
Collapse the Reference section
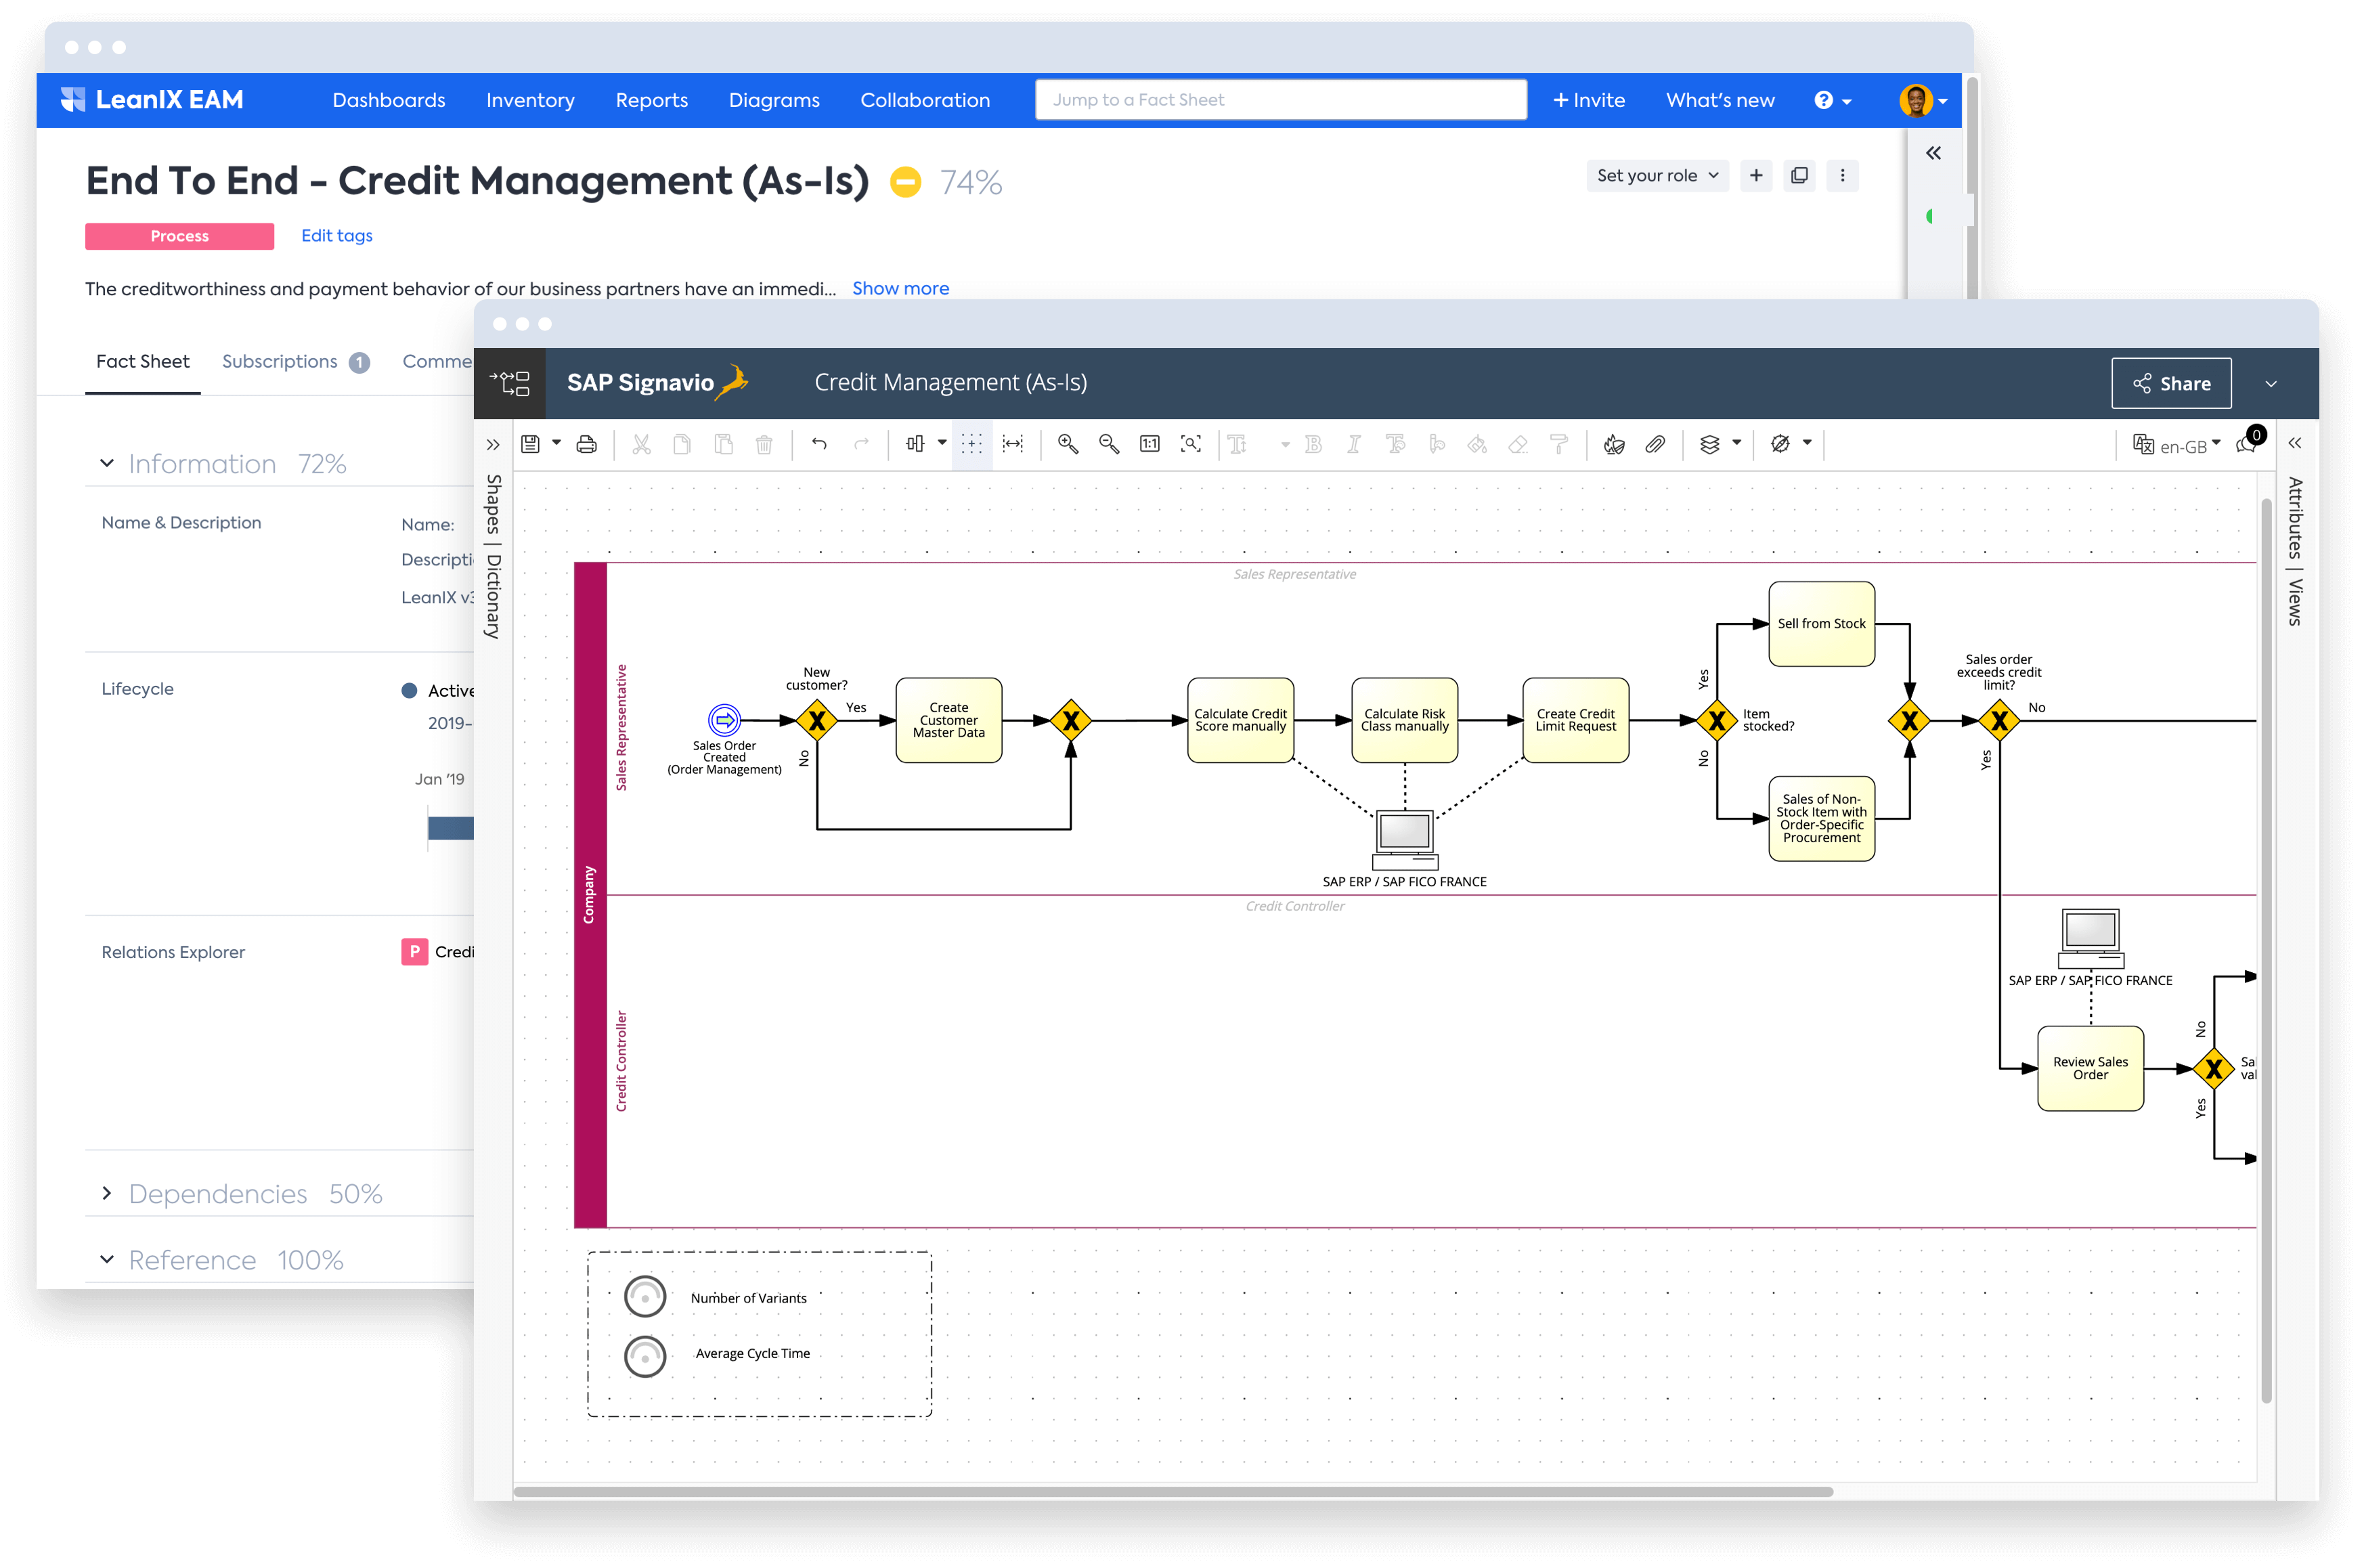[107, 1259]
